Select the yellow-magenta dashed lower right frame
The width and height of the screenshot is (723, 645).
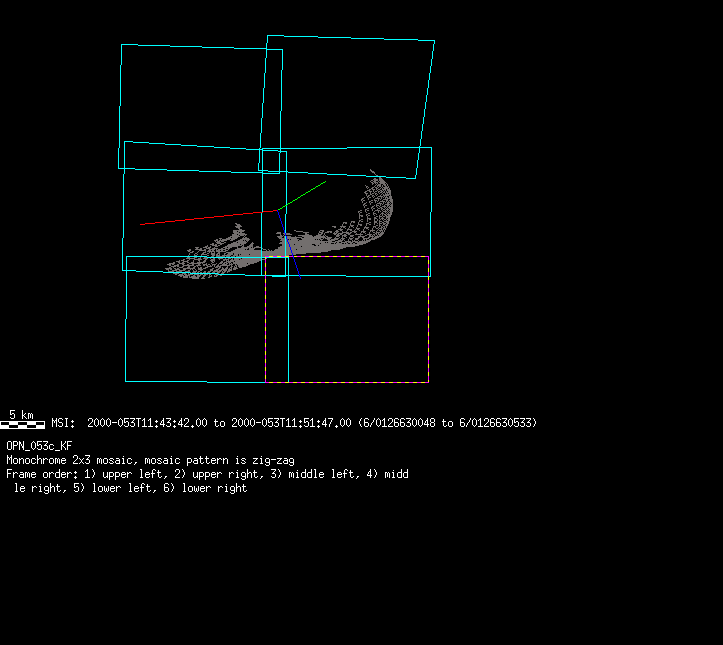(x=347, y=319)
